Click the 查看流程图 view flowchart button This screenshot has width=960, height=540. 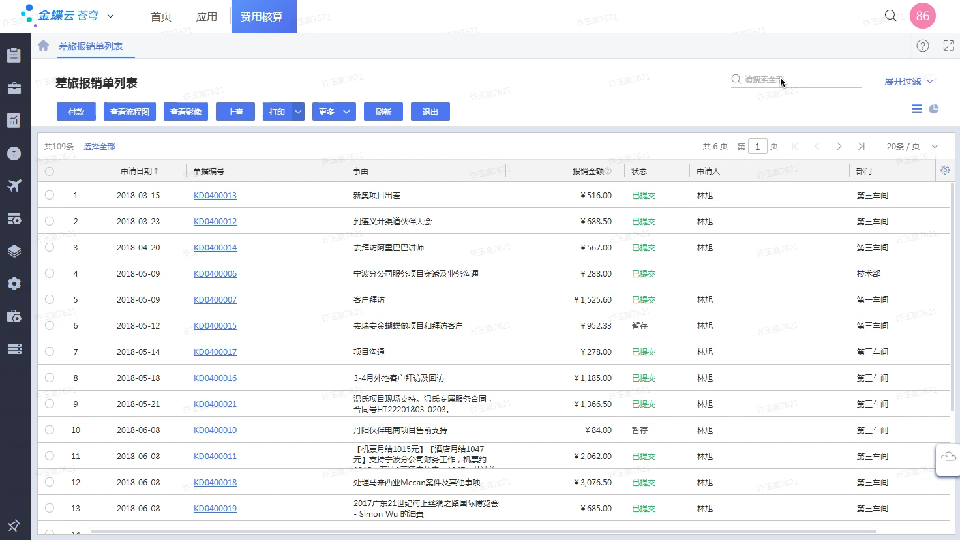(130, 111)
